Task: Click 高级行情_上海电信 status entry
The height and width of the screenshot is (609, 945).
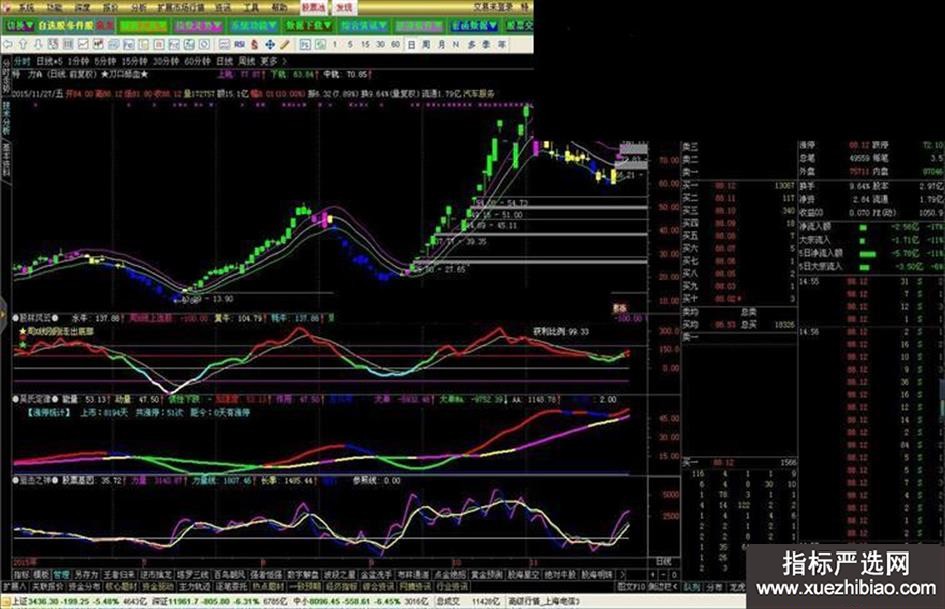Action: tap(544, 601)
